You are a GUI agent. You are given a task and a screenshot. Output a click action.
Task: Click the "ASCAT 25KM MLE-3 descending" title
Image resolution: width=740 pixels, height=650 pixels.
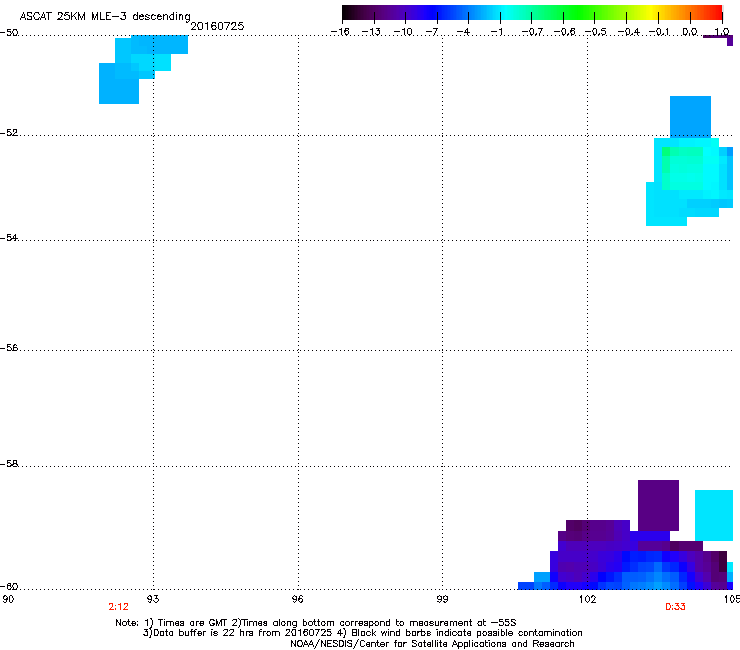tap(105, 17)
